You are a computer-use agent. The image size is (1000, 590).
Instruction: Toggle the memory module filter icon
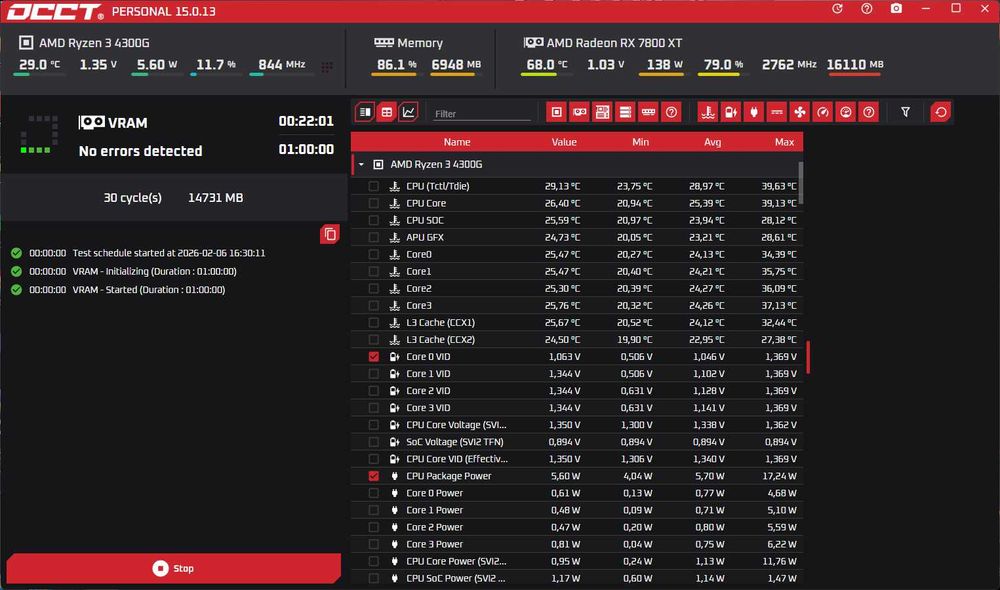[648, 112]
